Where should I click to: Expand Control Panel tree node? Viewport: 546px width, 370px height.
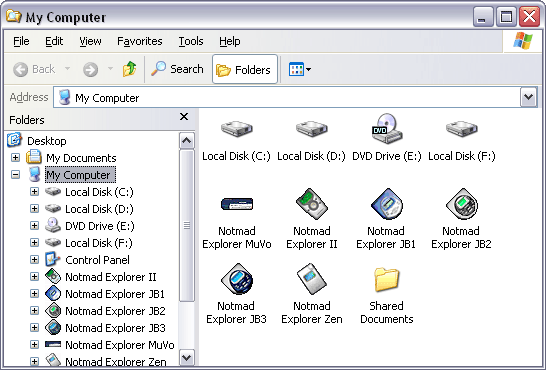tap(34, 259)
